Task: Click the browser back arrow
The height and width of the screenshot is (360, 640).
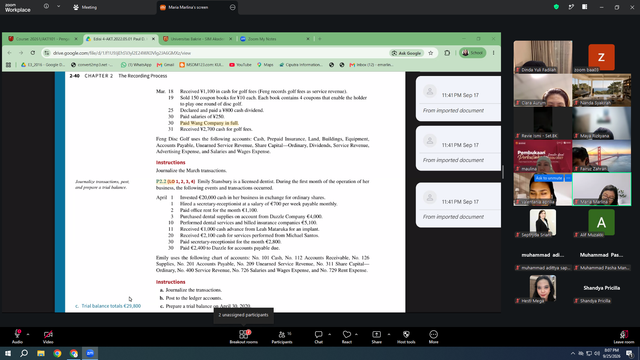Action: [x=9, y=53]
